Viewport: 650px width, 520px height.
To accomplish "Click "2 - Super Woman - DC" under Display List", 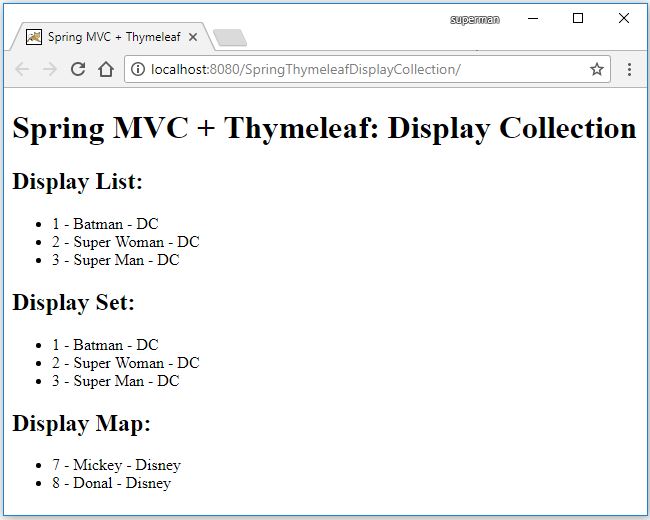I will point(126,242).
